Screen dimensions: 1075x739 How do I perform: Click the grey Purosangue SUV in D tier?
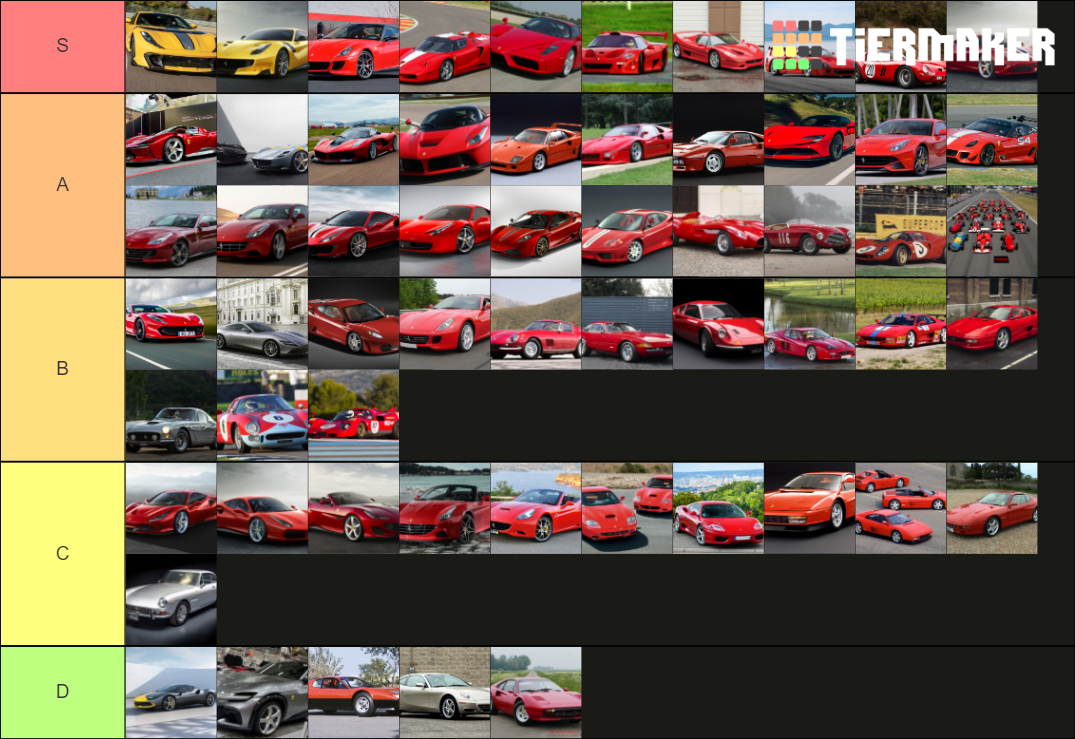pyautogui.click(x=261, y=690)
